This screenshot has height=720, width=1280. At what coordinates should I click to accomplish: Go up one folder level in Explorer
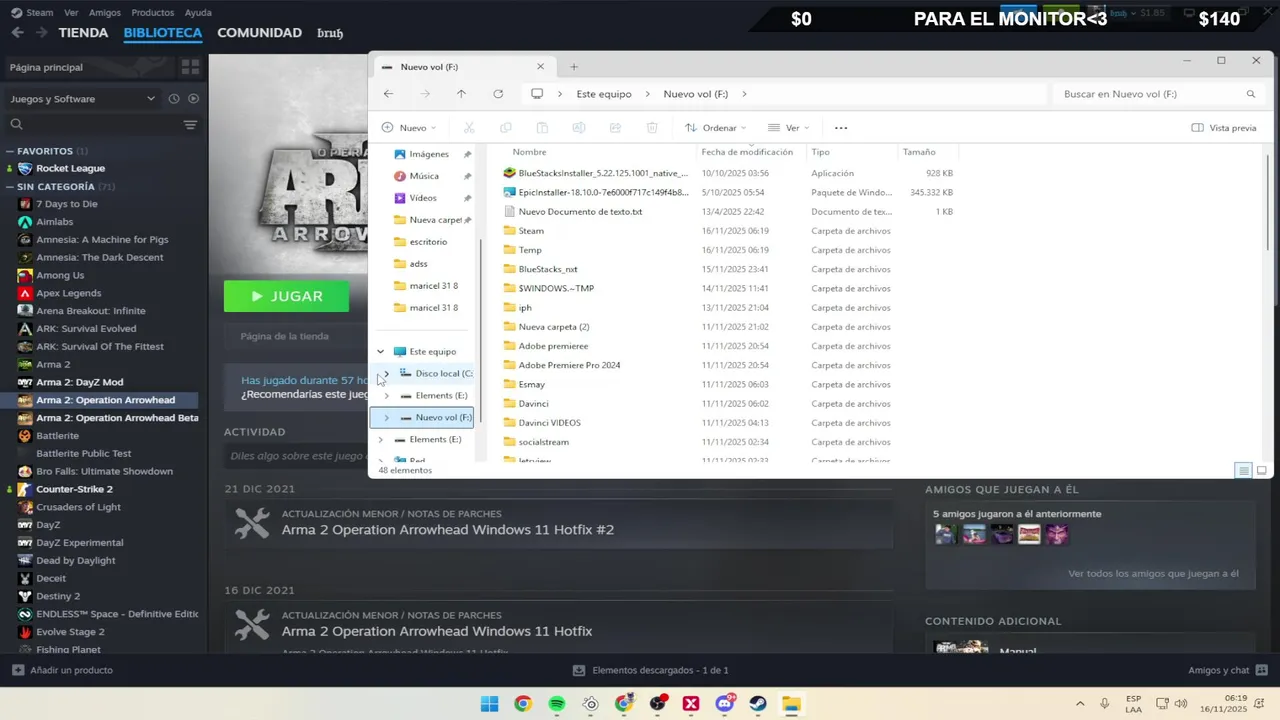click(x=461, y=94)
